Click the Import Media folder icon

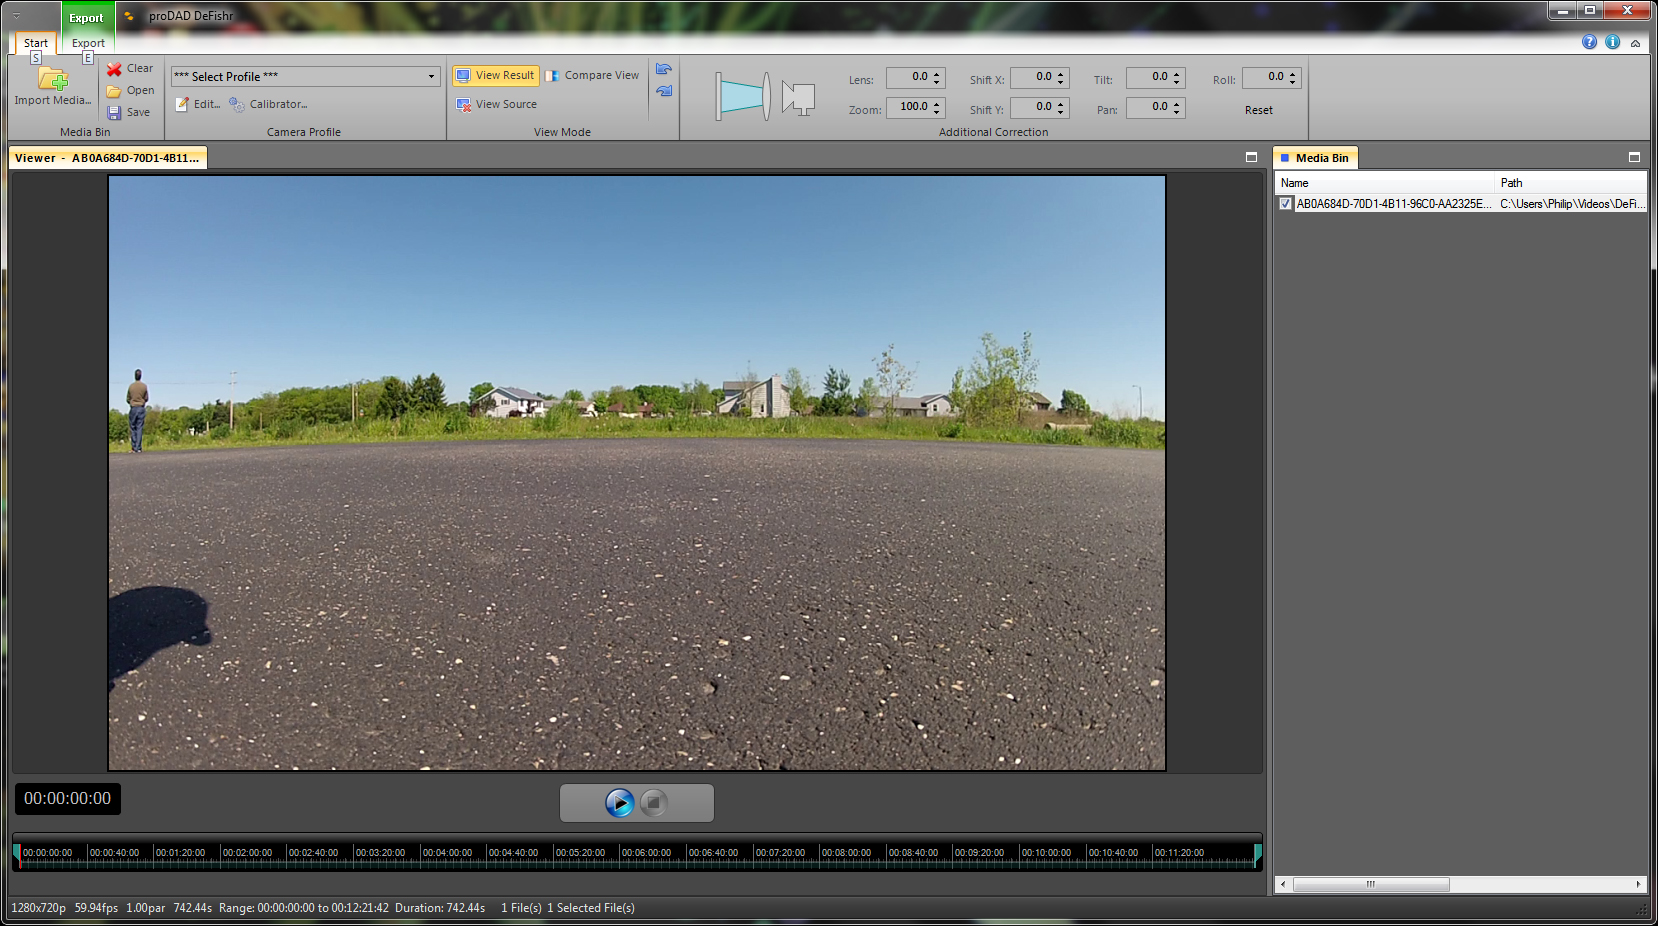53,79
